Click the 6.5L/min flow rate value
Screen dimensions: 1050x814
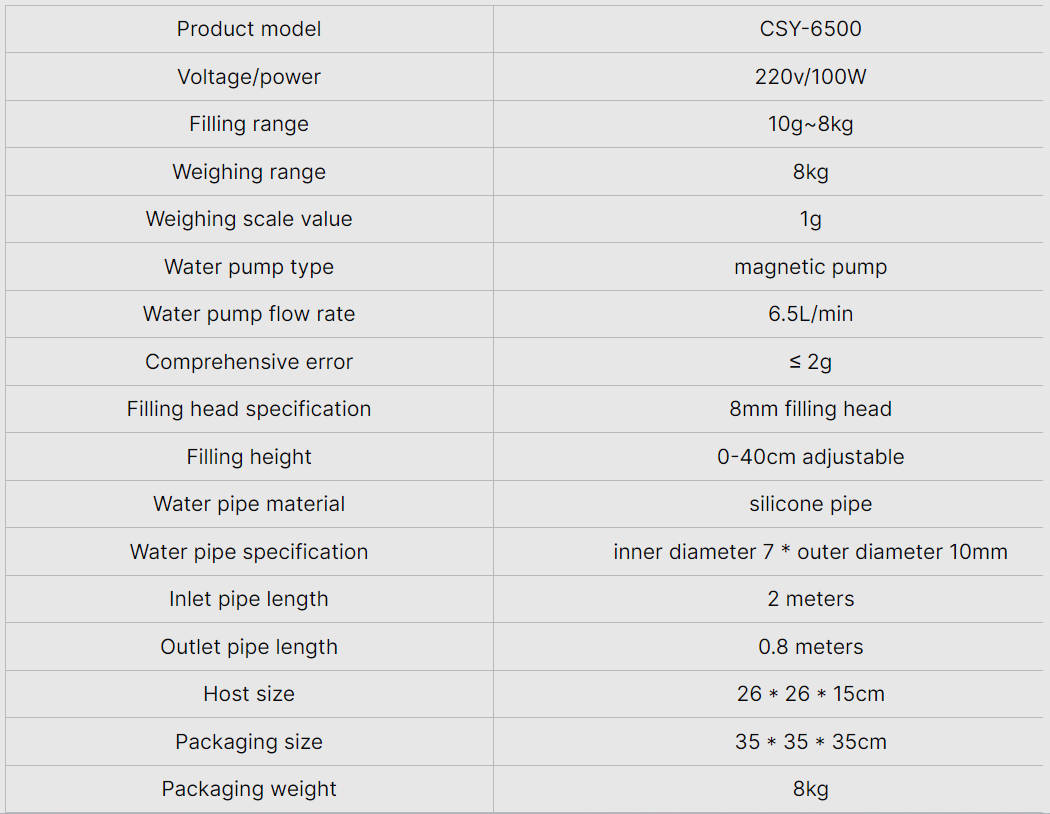pyautogui.click(x=810, y=314)
